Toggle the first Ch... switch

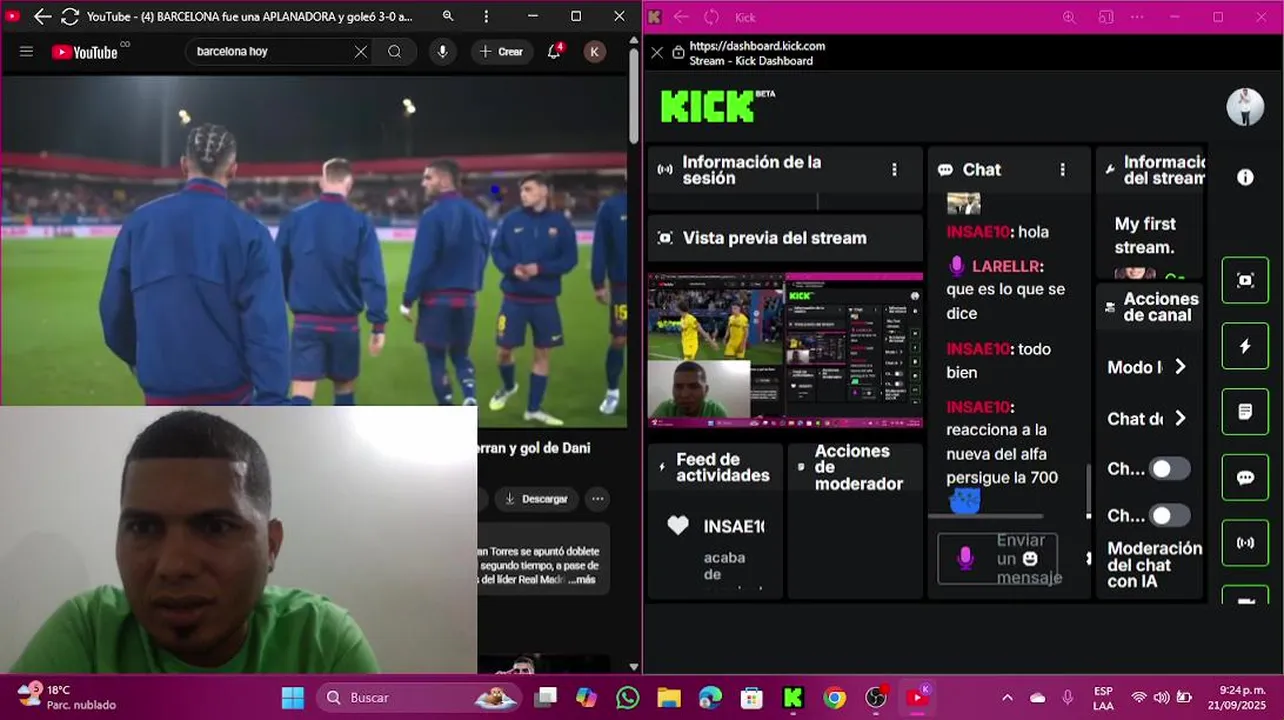1170,469
